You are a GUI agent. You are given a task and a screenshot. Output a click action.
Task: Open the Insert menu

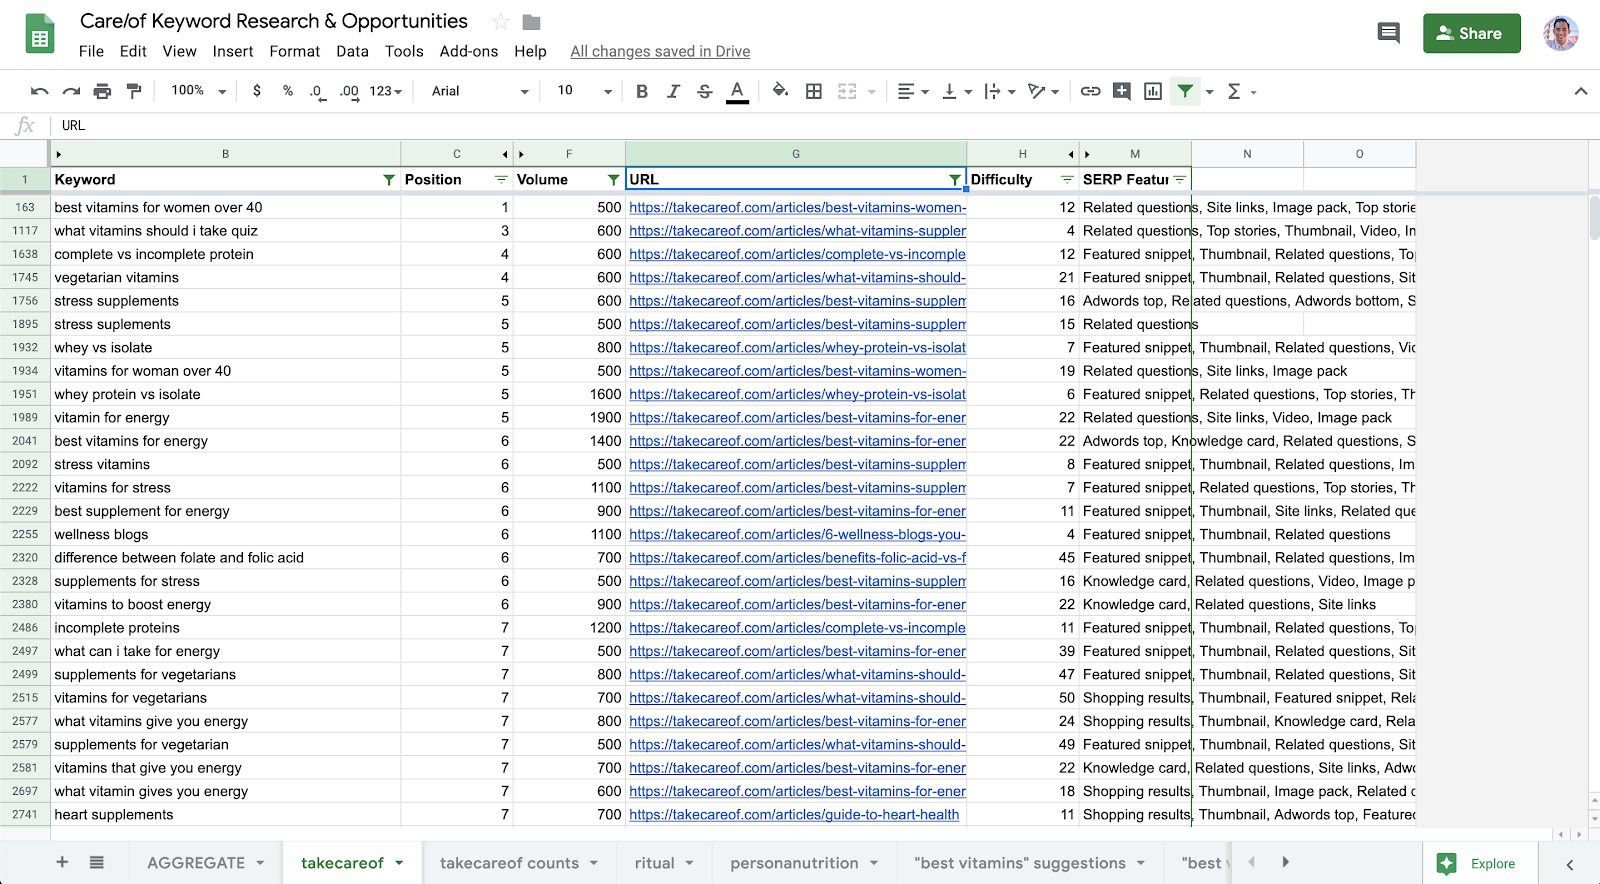pos(233,51)
